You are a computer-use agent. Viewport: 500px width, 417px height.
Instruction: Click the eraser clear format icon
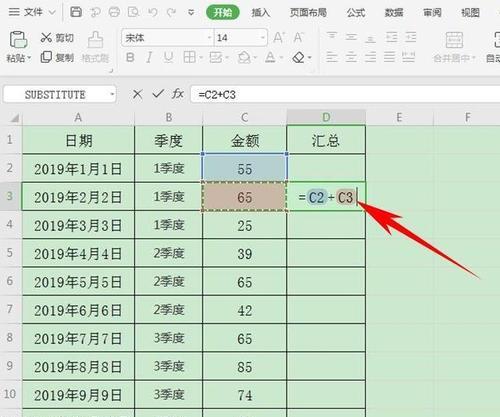coord(299,58)
